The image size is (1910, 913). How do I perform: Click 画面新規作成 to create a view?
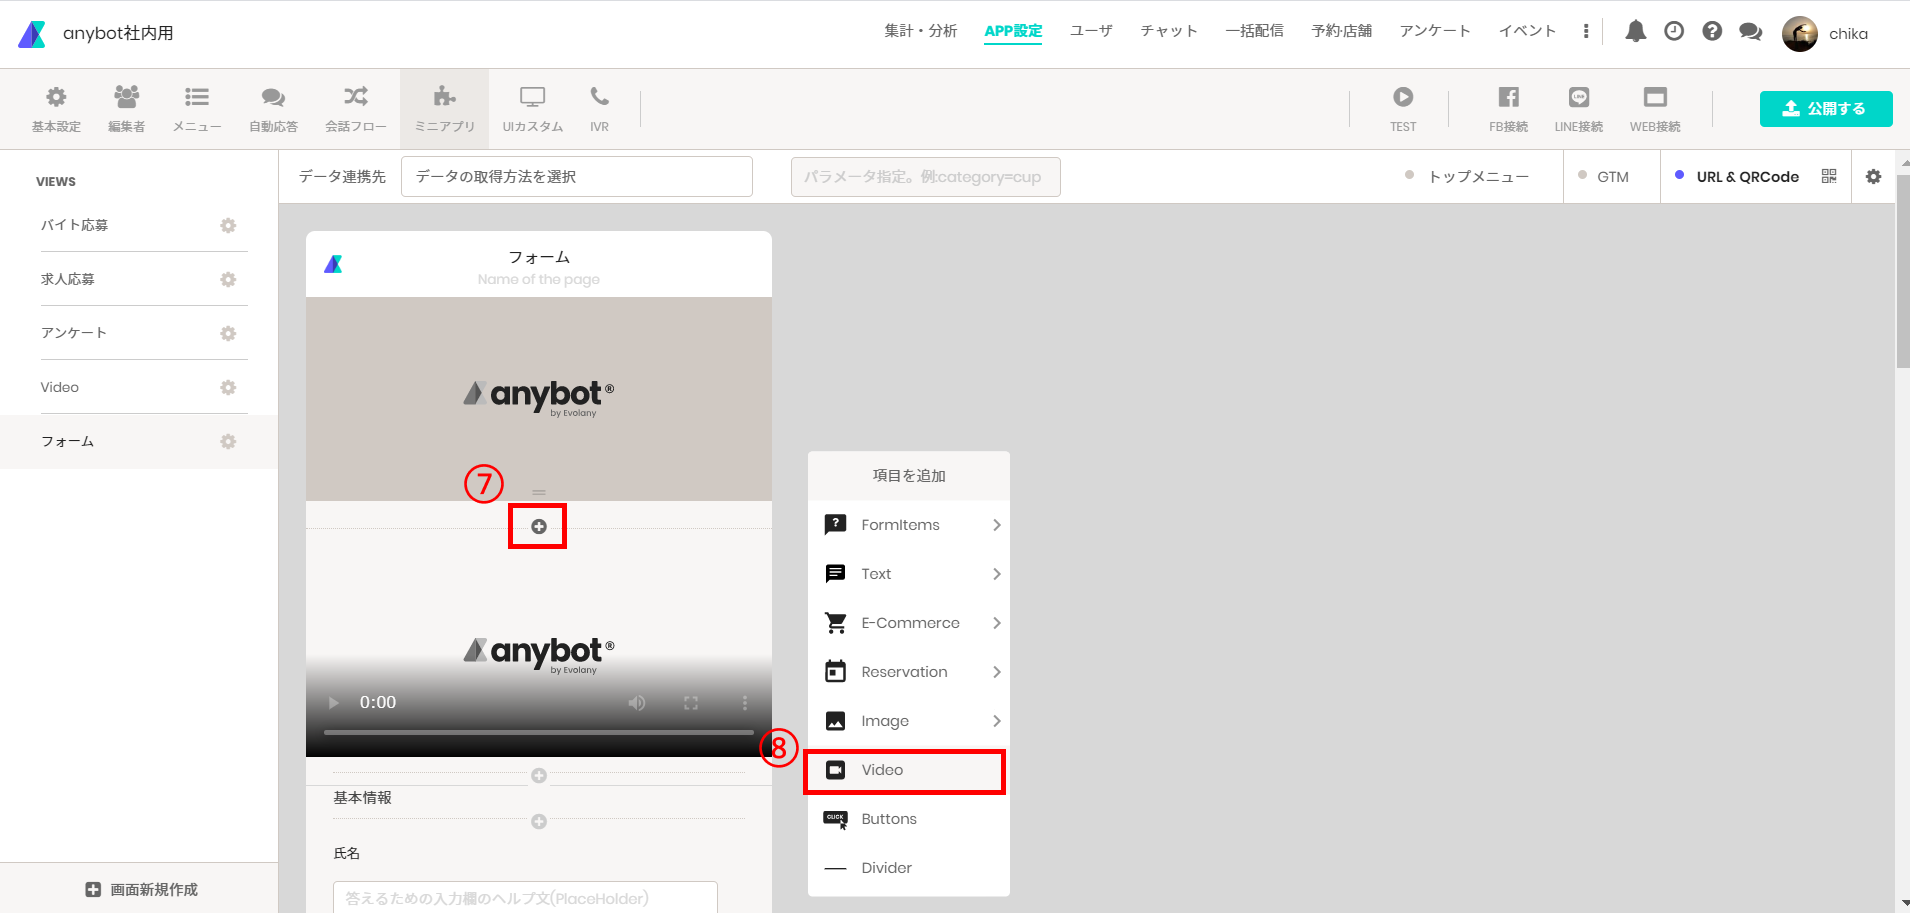tap(141, 889)
